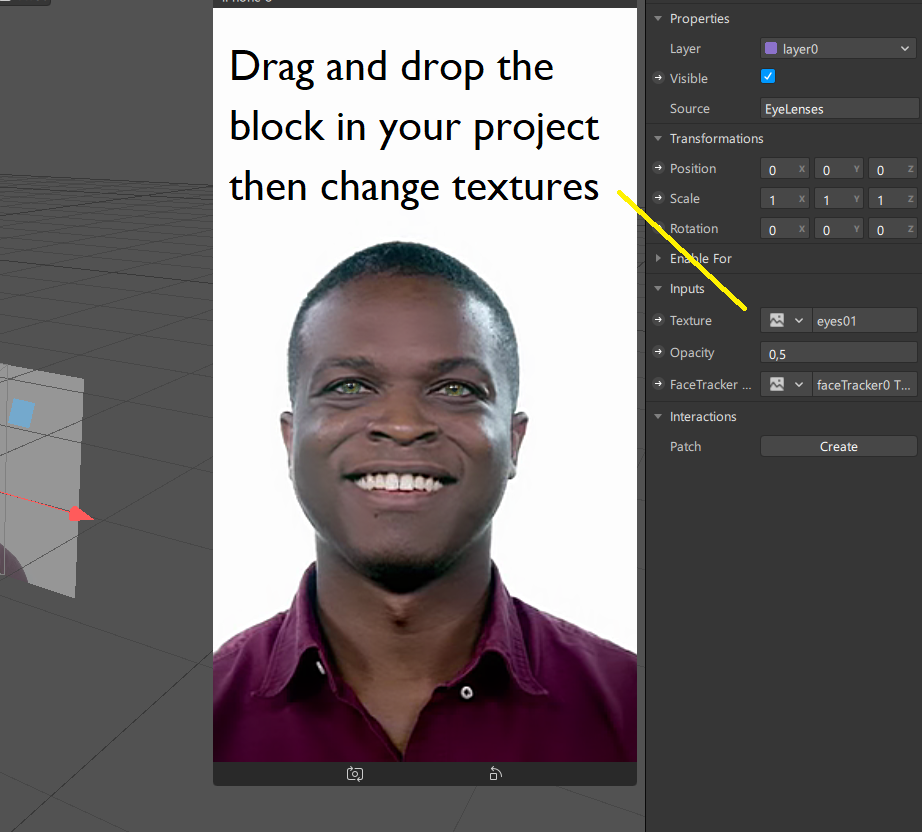This screenshot has width=922, height=832.
Task: Click the Position X value field
Action: click(x=784, y=170)
